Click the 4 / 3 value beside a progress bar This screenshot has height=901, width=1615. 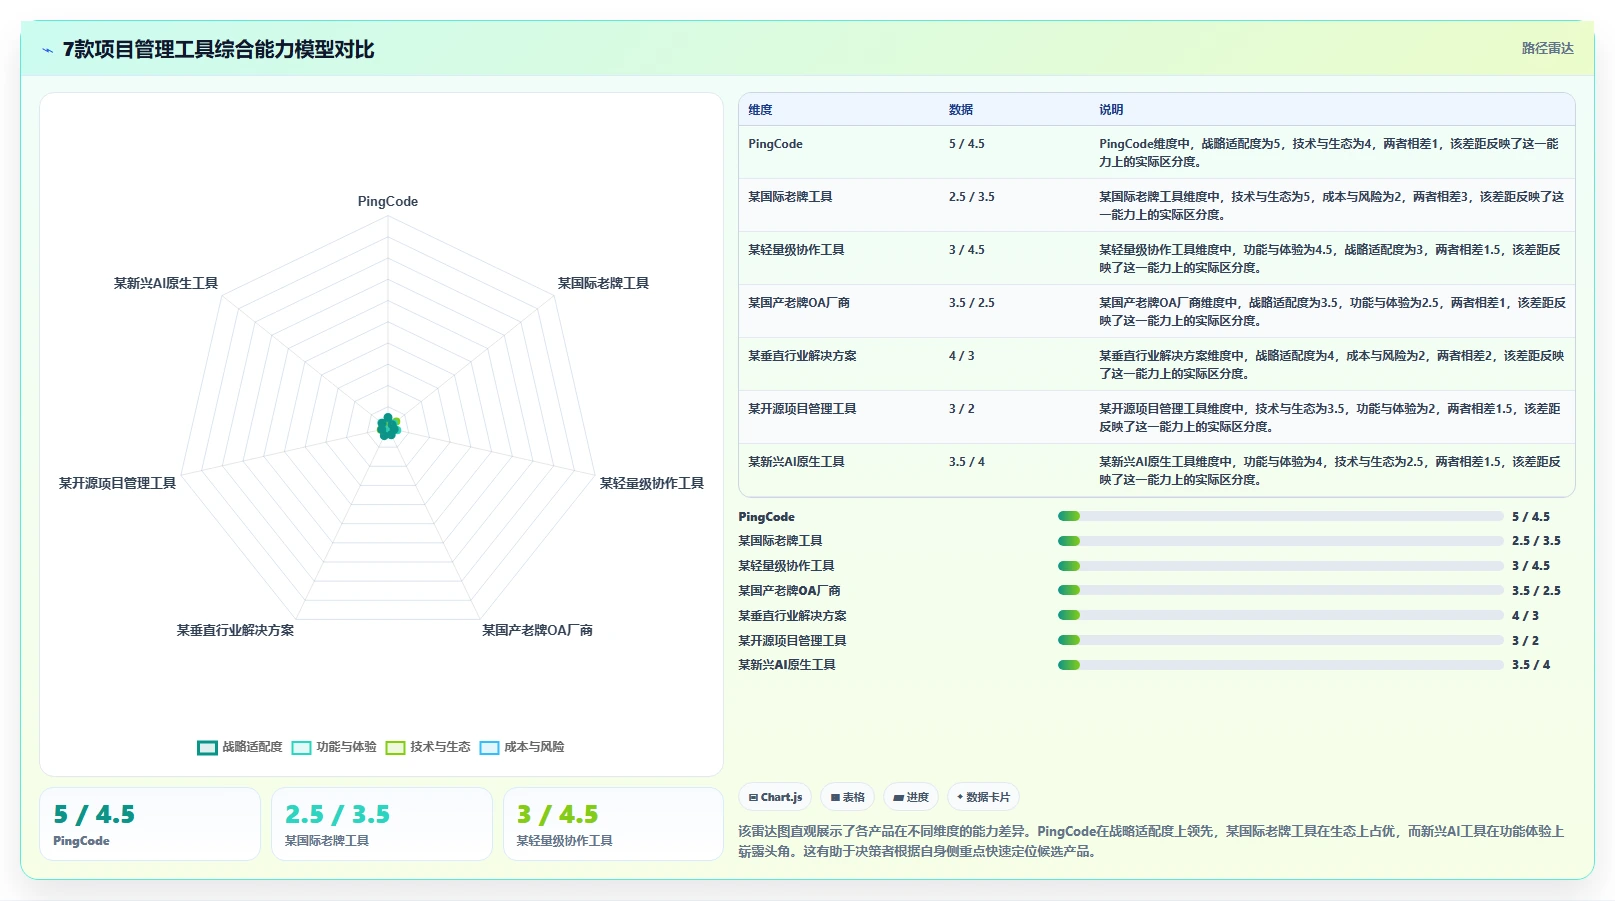click(x=1525, y=616)
